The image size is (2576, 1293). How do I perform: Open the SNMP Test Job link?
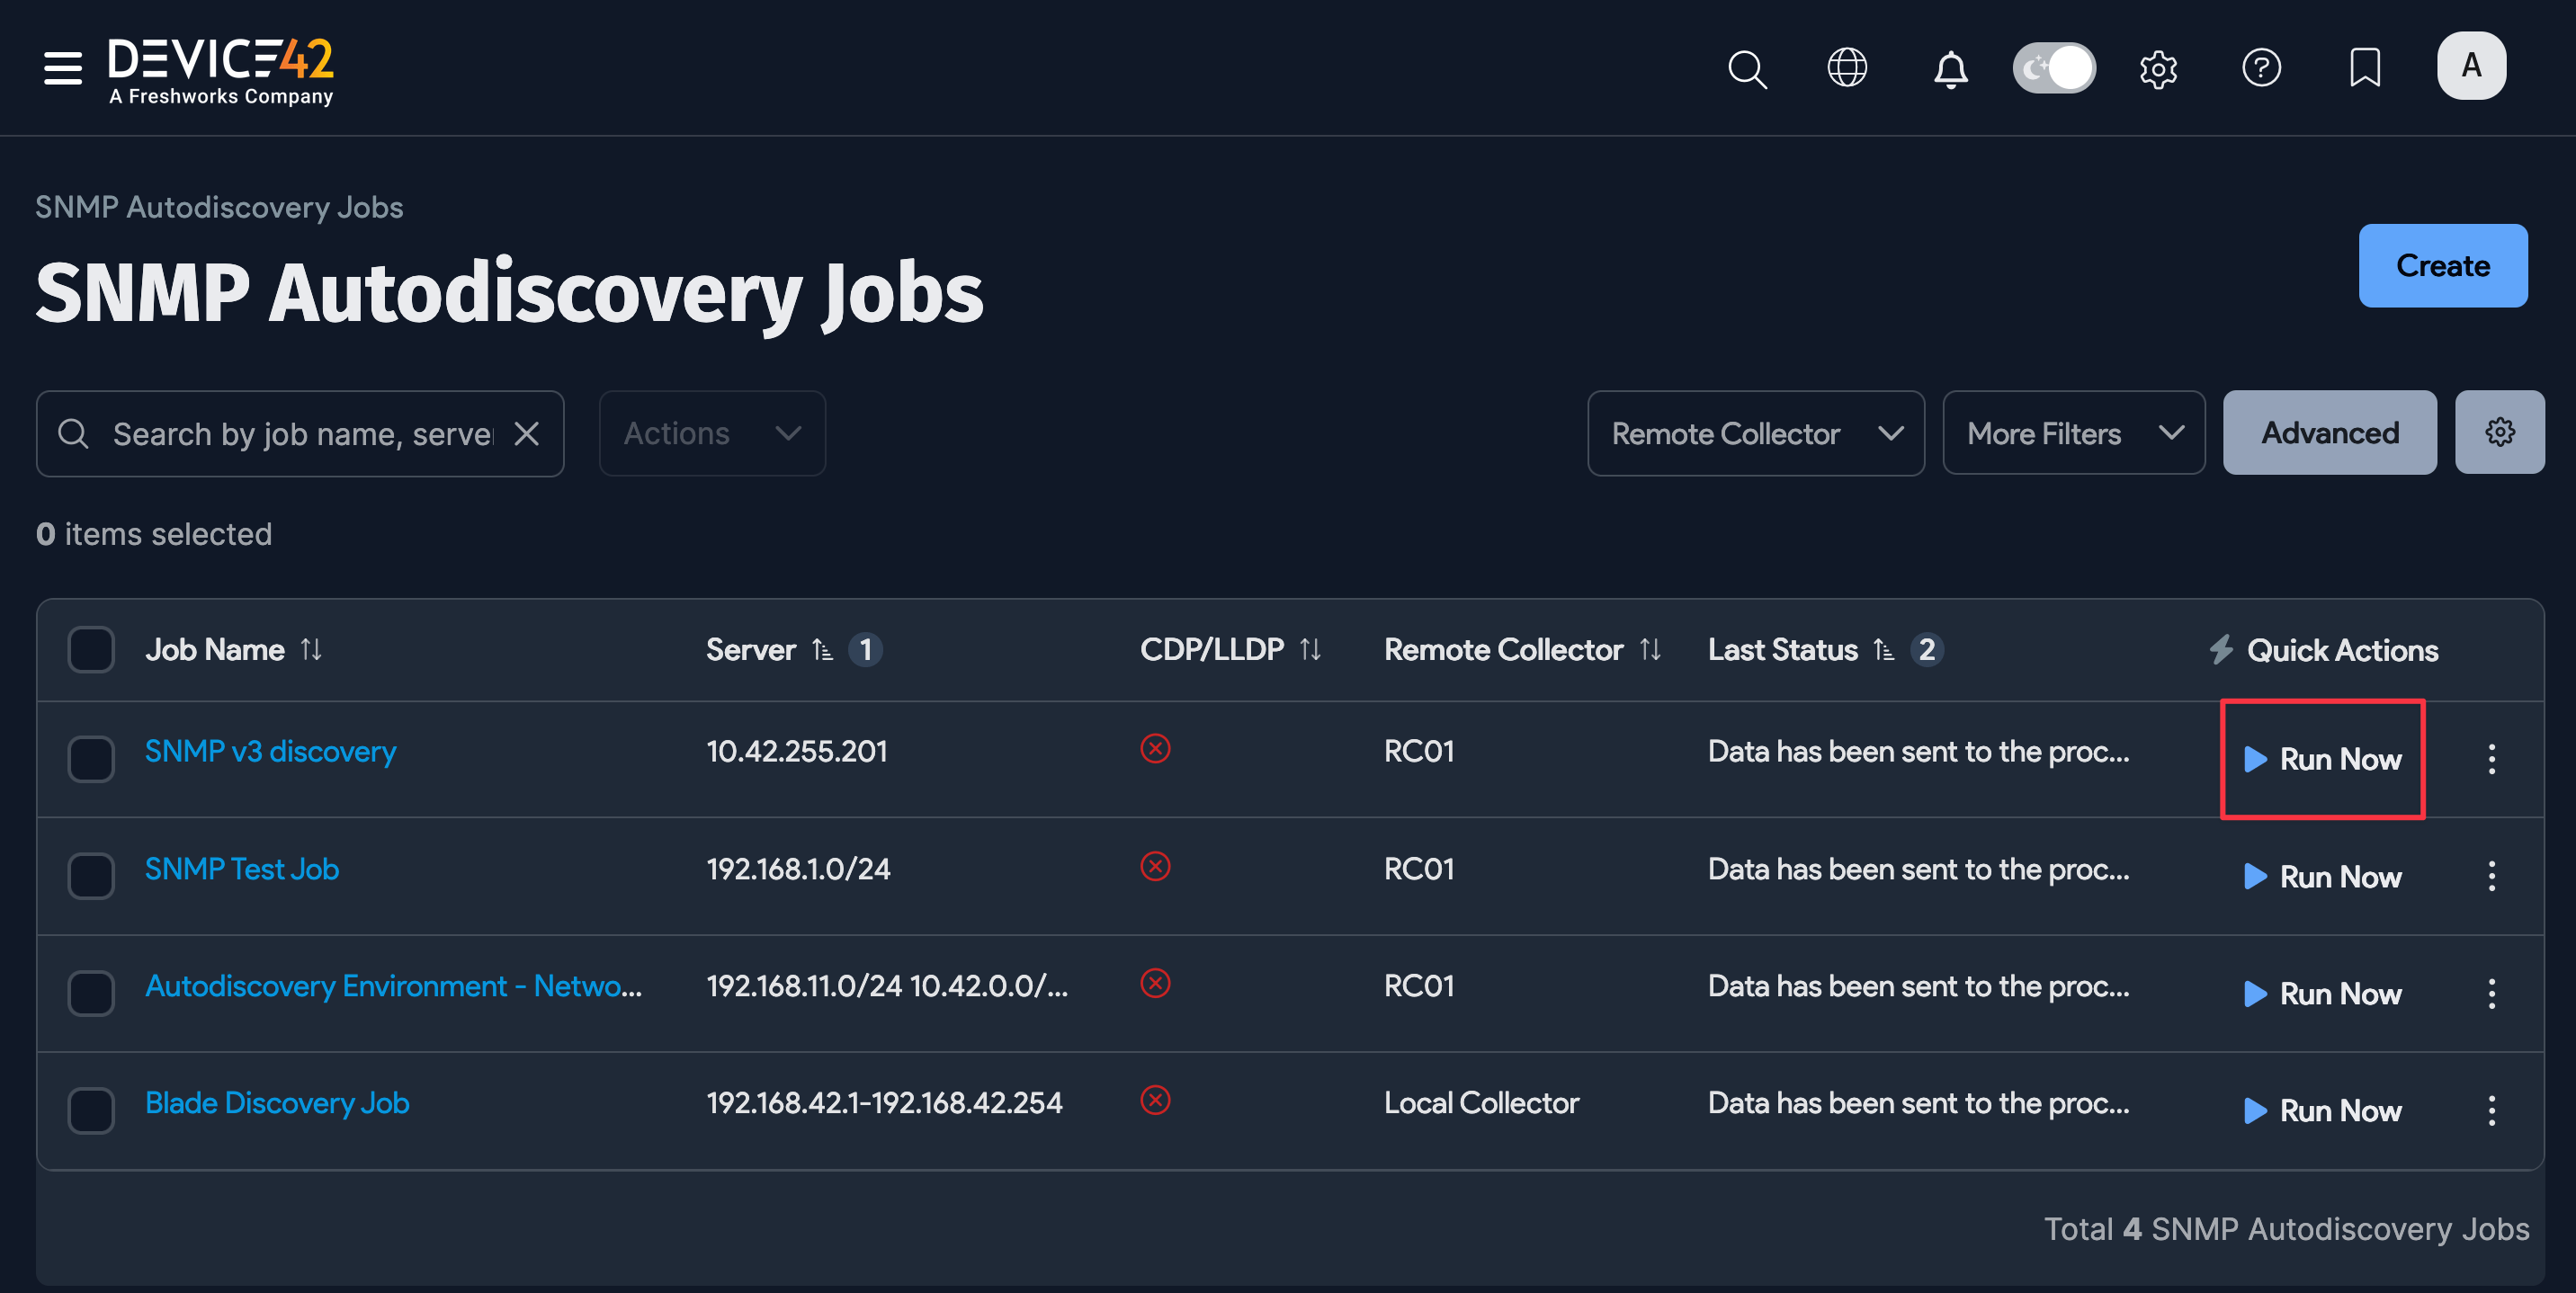[x=241, y=868]
